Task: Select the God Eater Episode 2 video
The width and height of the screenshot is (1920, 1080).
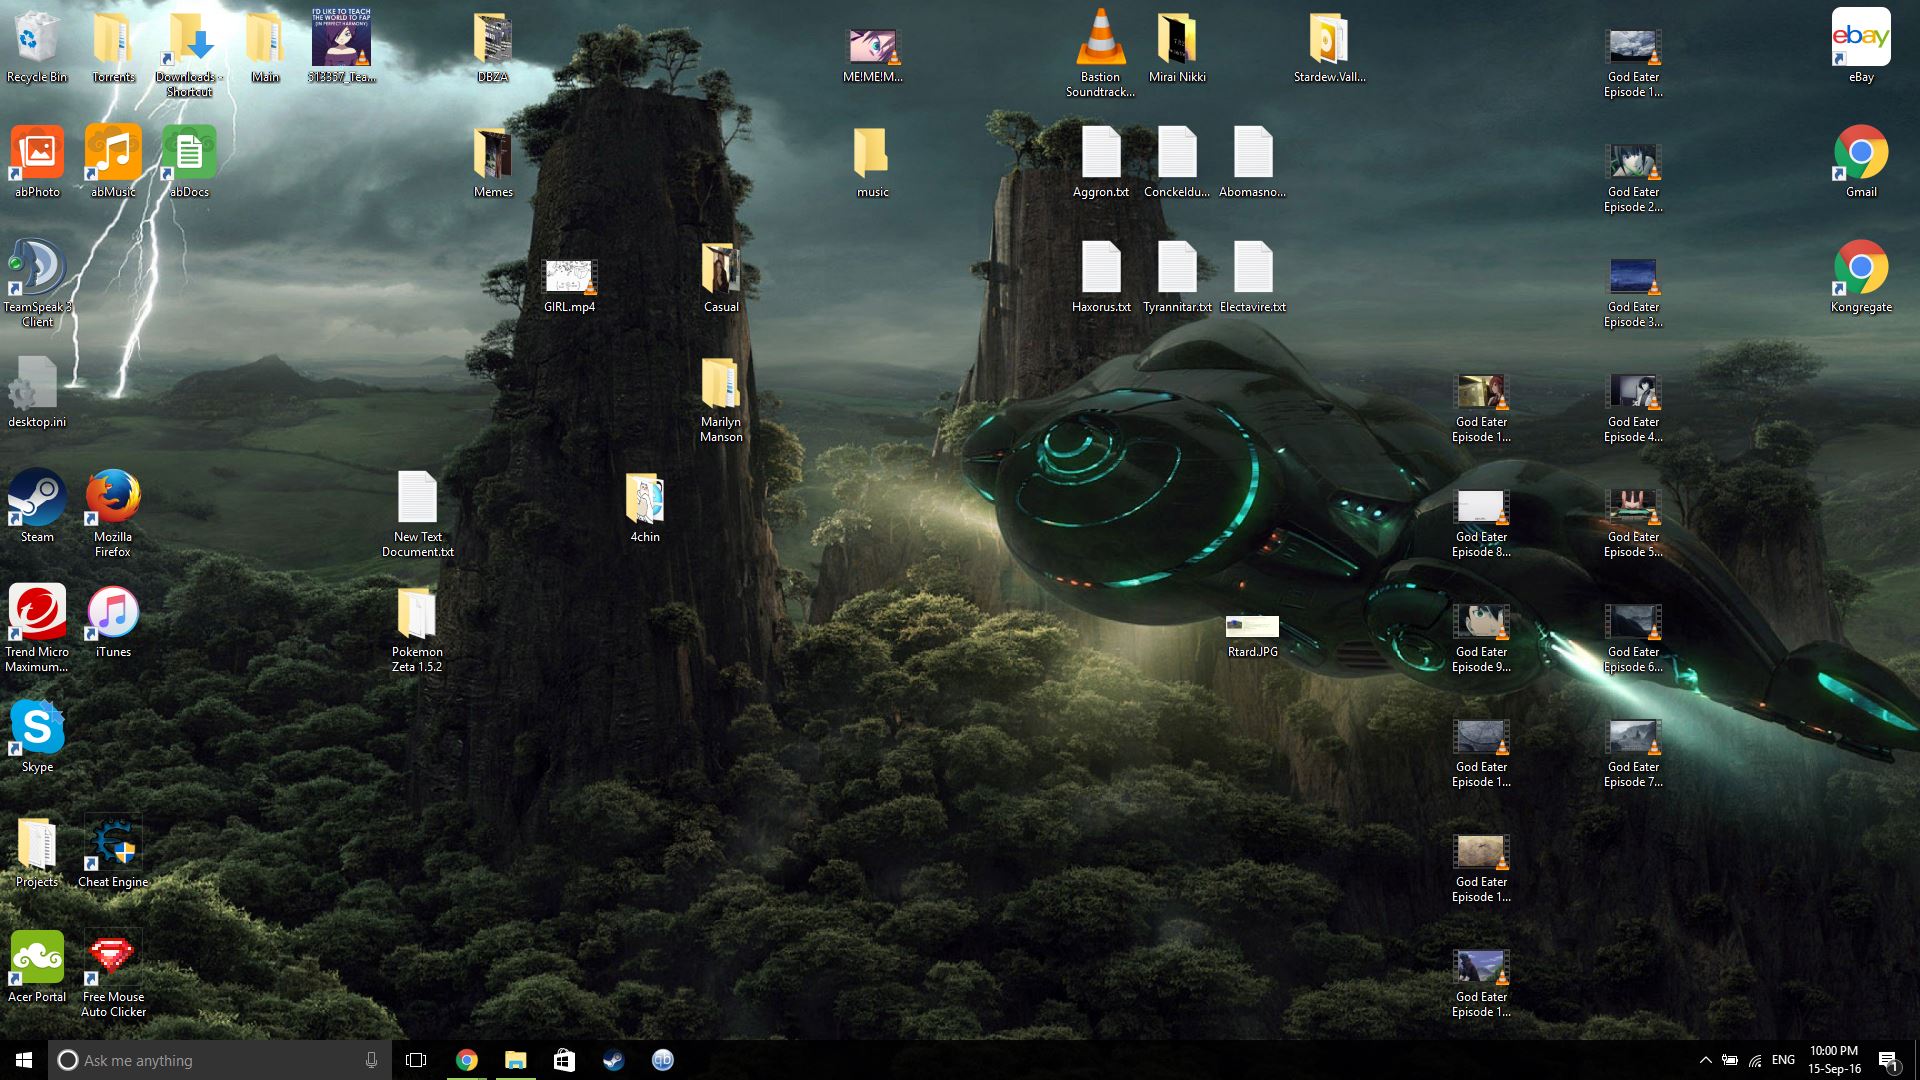Action: coord(1633,178)
